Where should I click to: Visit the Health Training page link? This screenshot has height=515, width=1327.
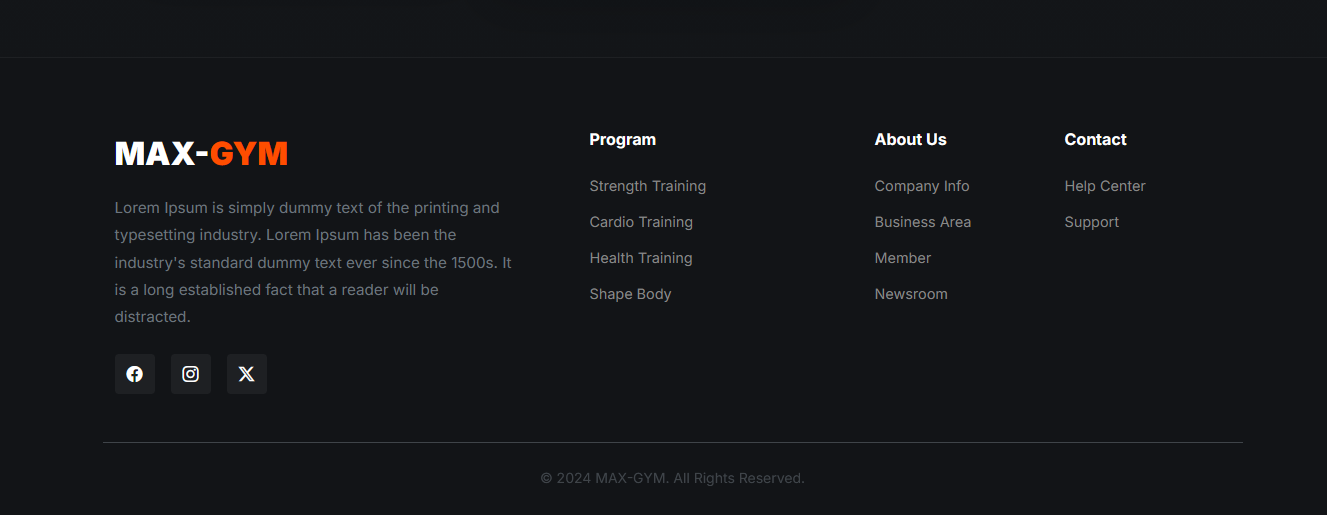[x=641, y=258]
